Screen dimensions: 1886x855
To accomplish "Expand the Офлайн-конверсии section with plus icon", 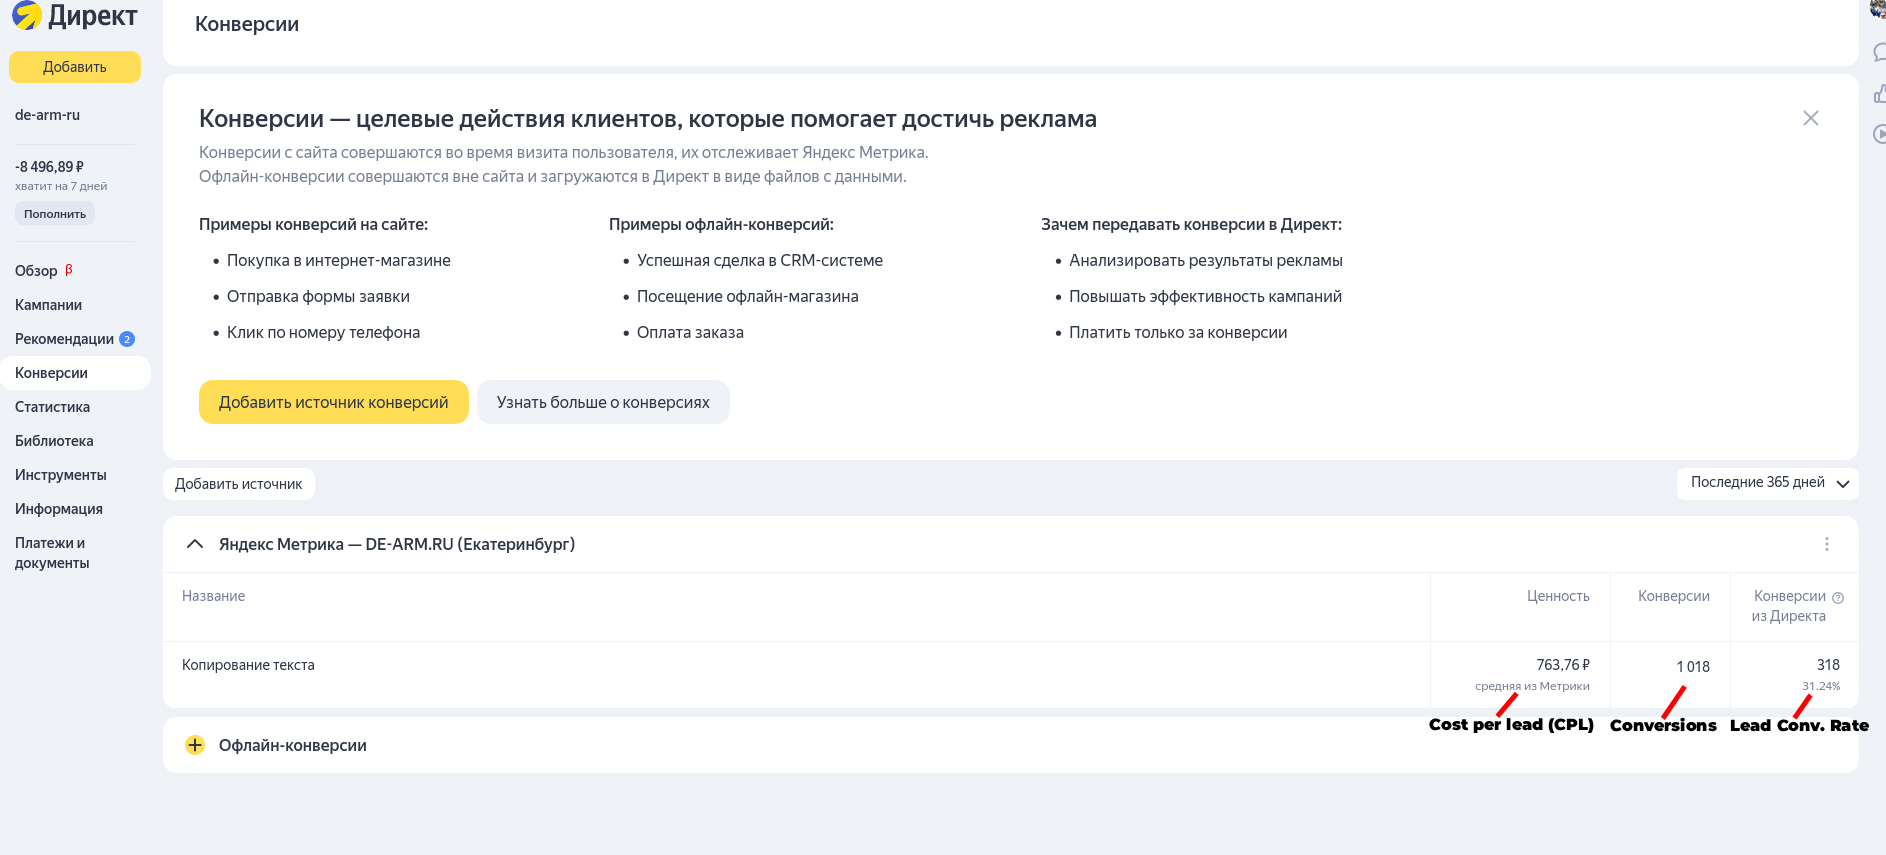I will tap(195, 745).
